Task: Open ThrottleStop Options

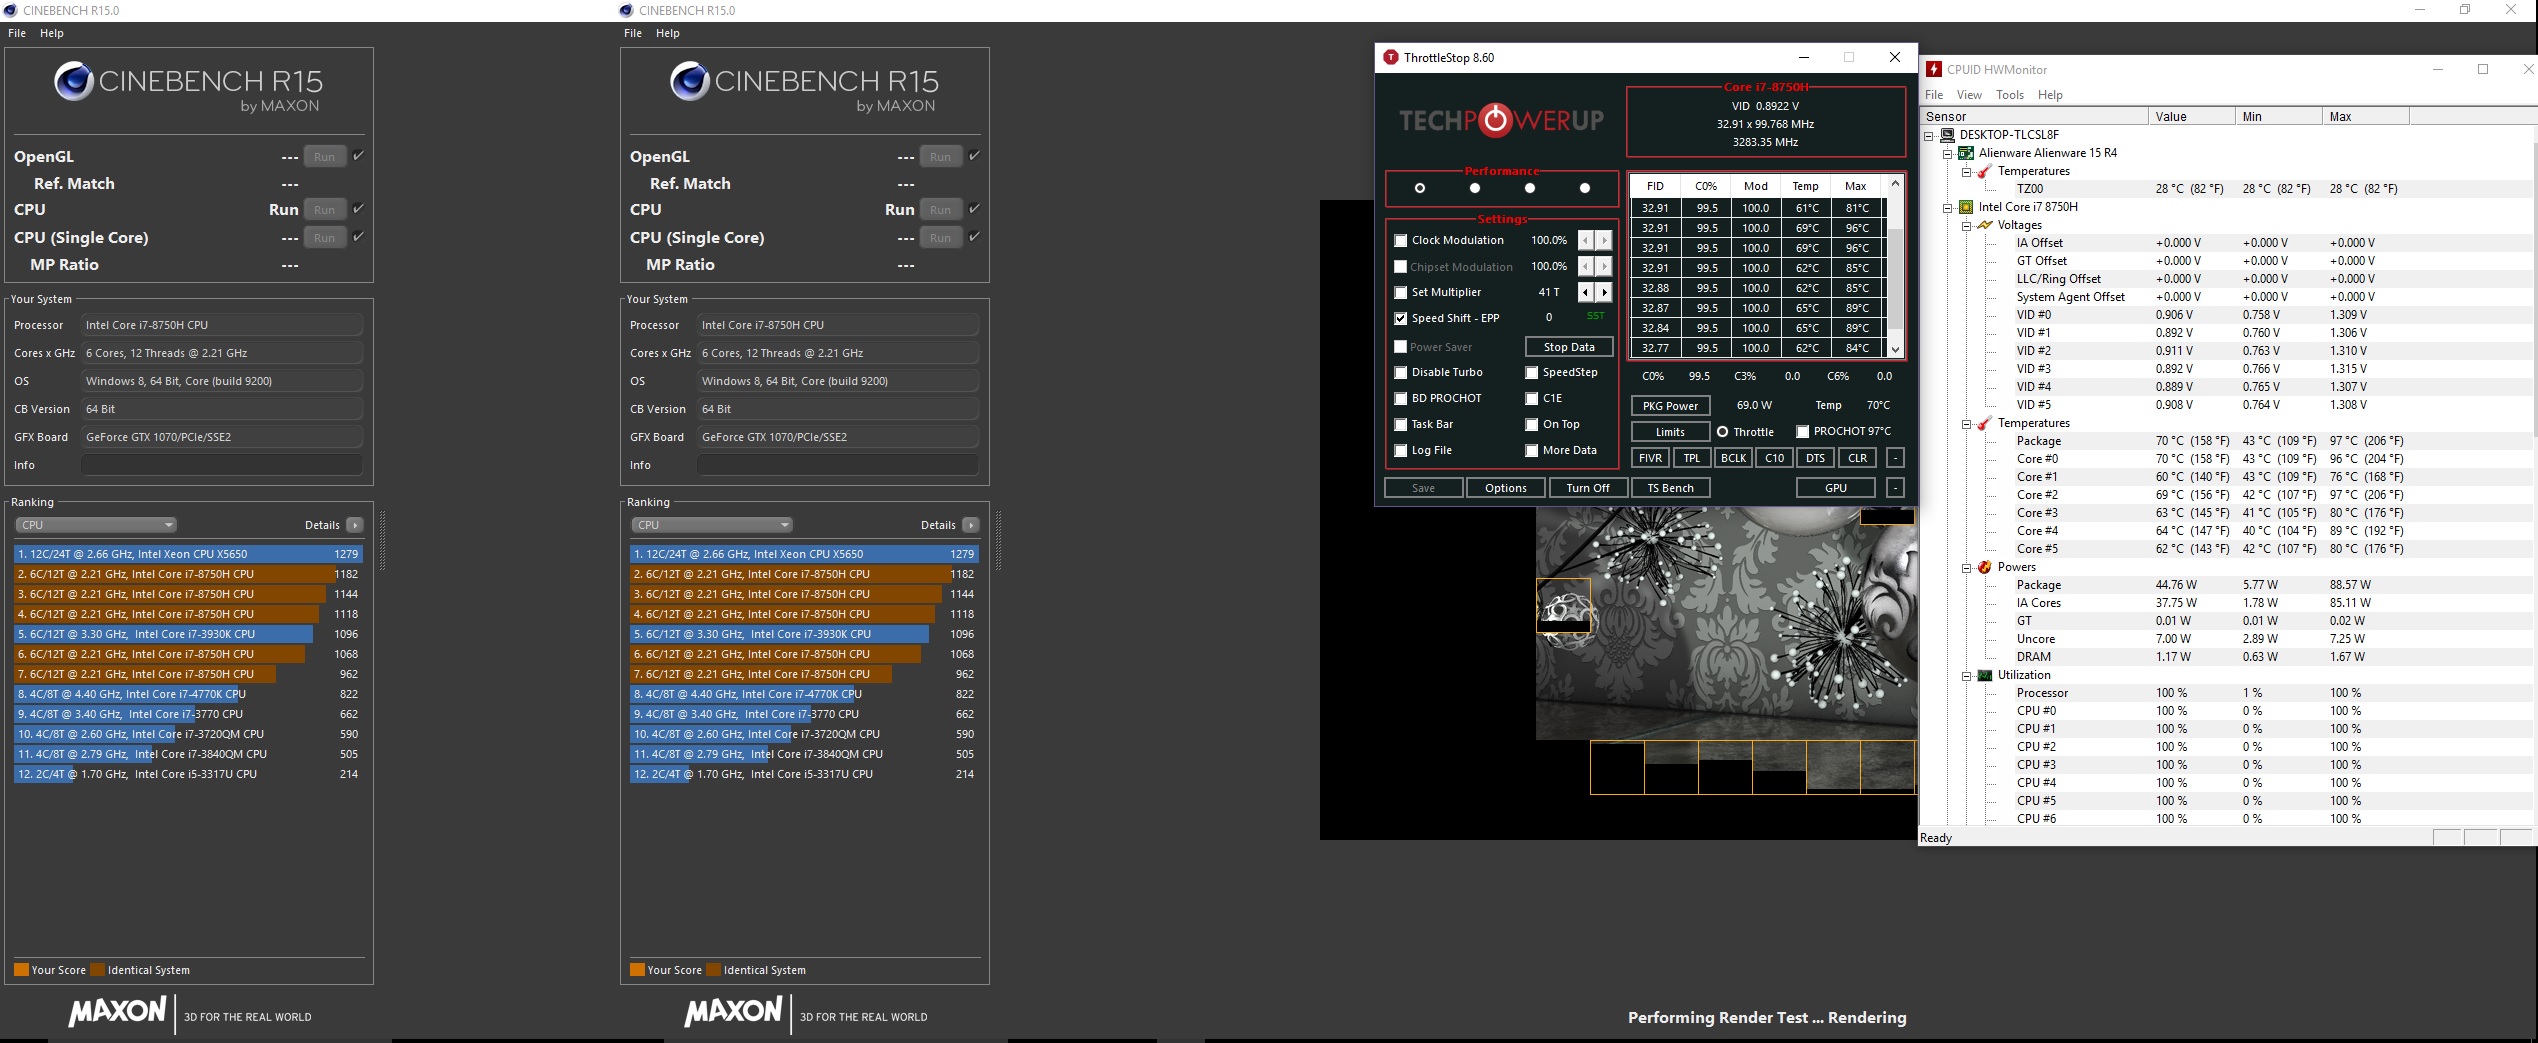Action: click(x=1505, y=488)
